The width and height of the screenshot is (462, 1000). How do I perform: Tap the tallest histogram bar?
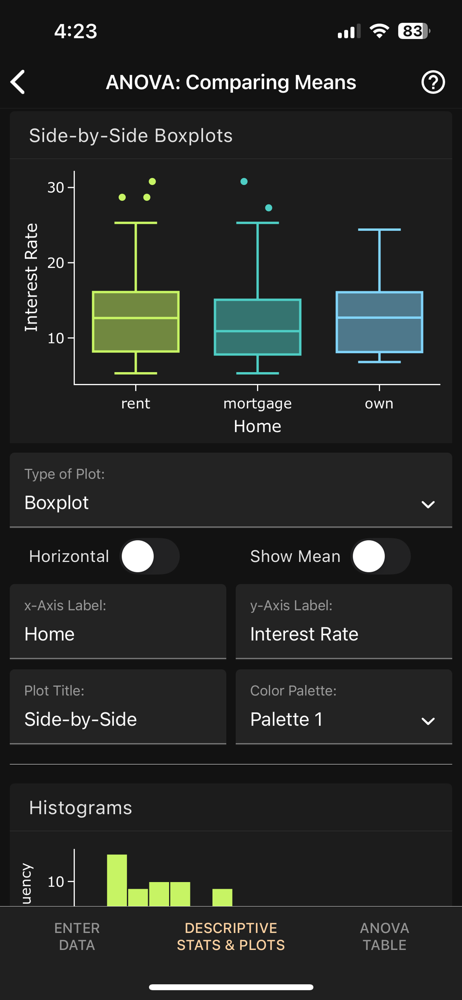click(117, 880)
